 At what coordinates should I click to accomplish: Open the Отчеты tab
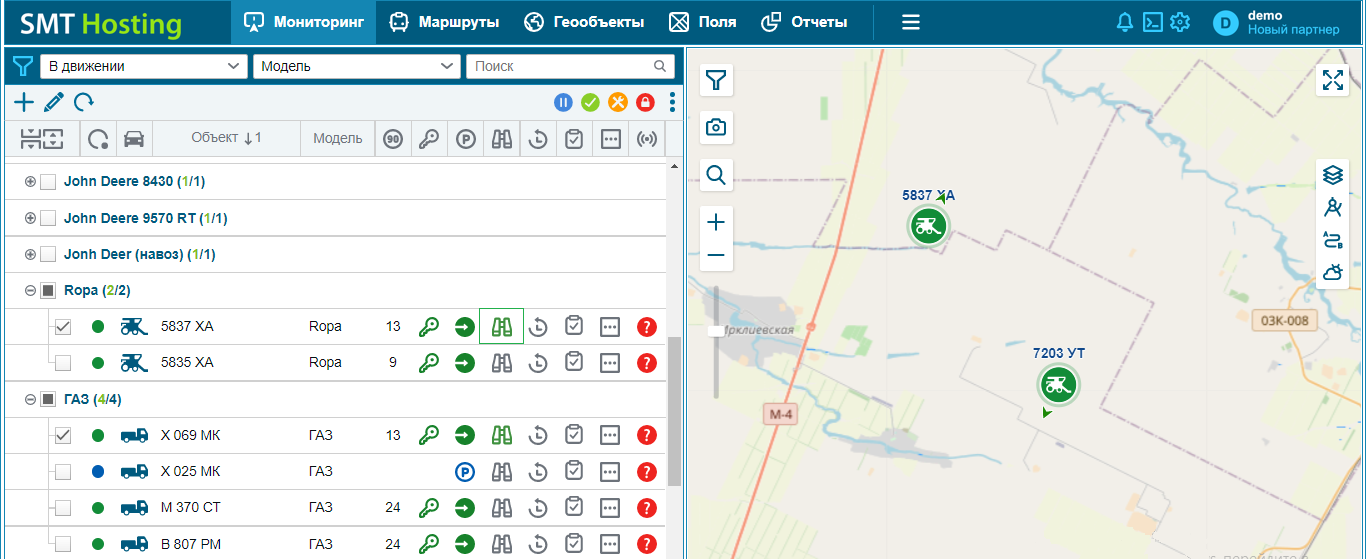(x=804, y=22)
